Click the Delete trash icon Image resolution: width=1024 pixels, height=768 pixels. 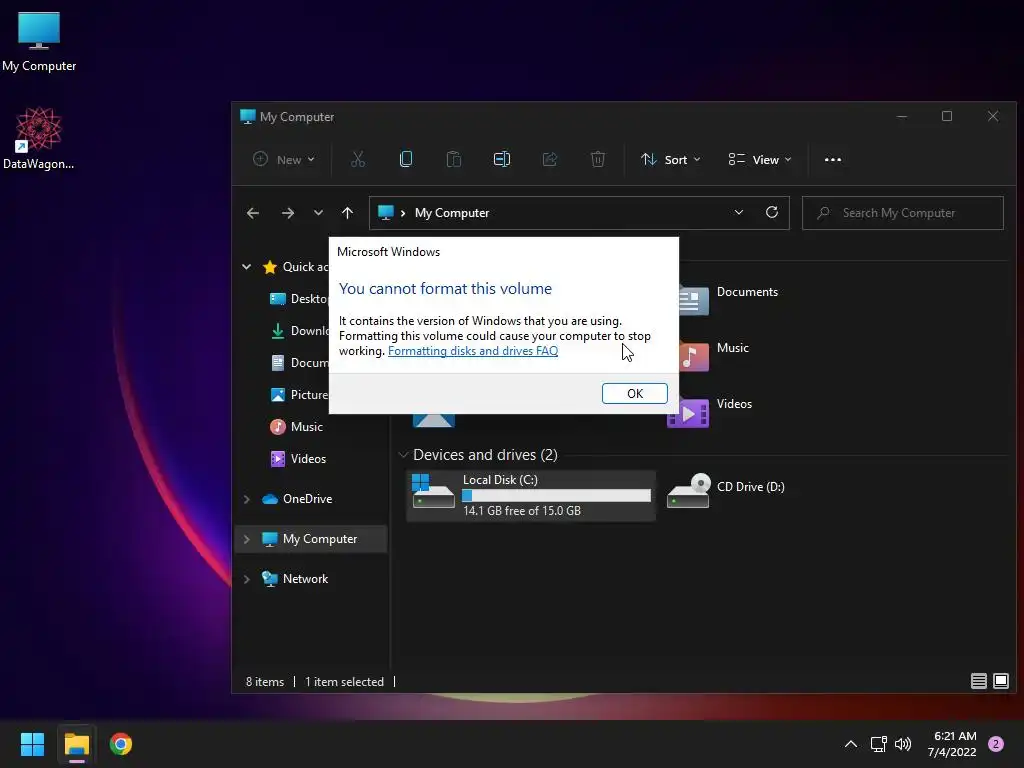coord(598,159)
